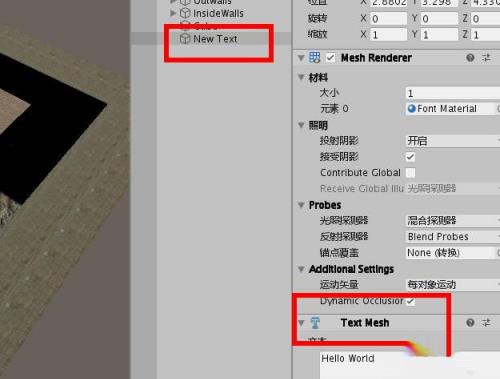The width and height of the screenshot is (500, 379).
Task: Open Mesh Renderer help icon
Action: tap(470, 58)
